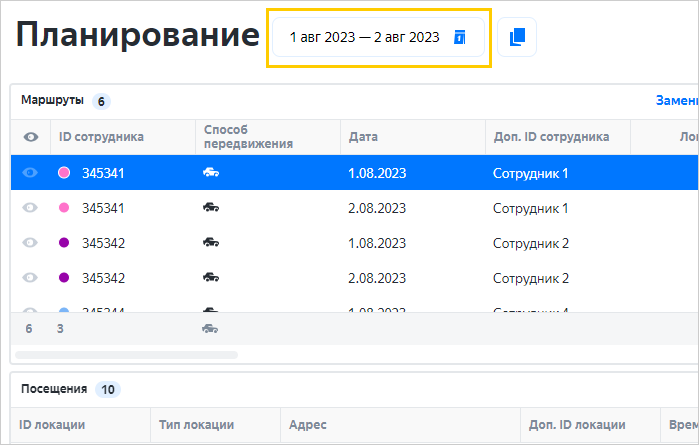
Task: Select the Посещения section title
Action: (54, 389)
